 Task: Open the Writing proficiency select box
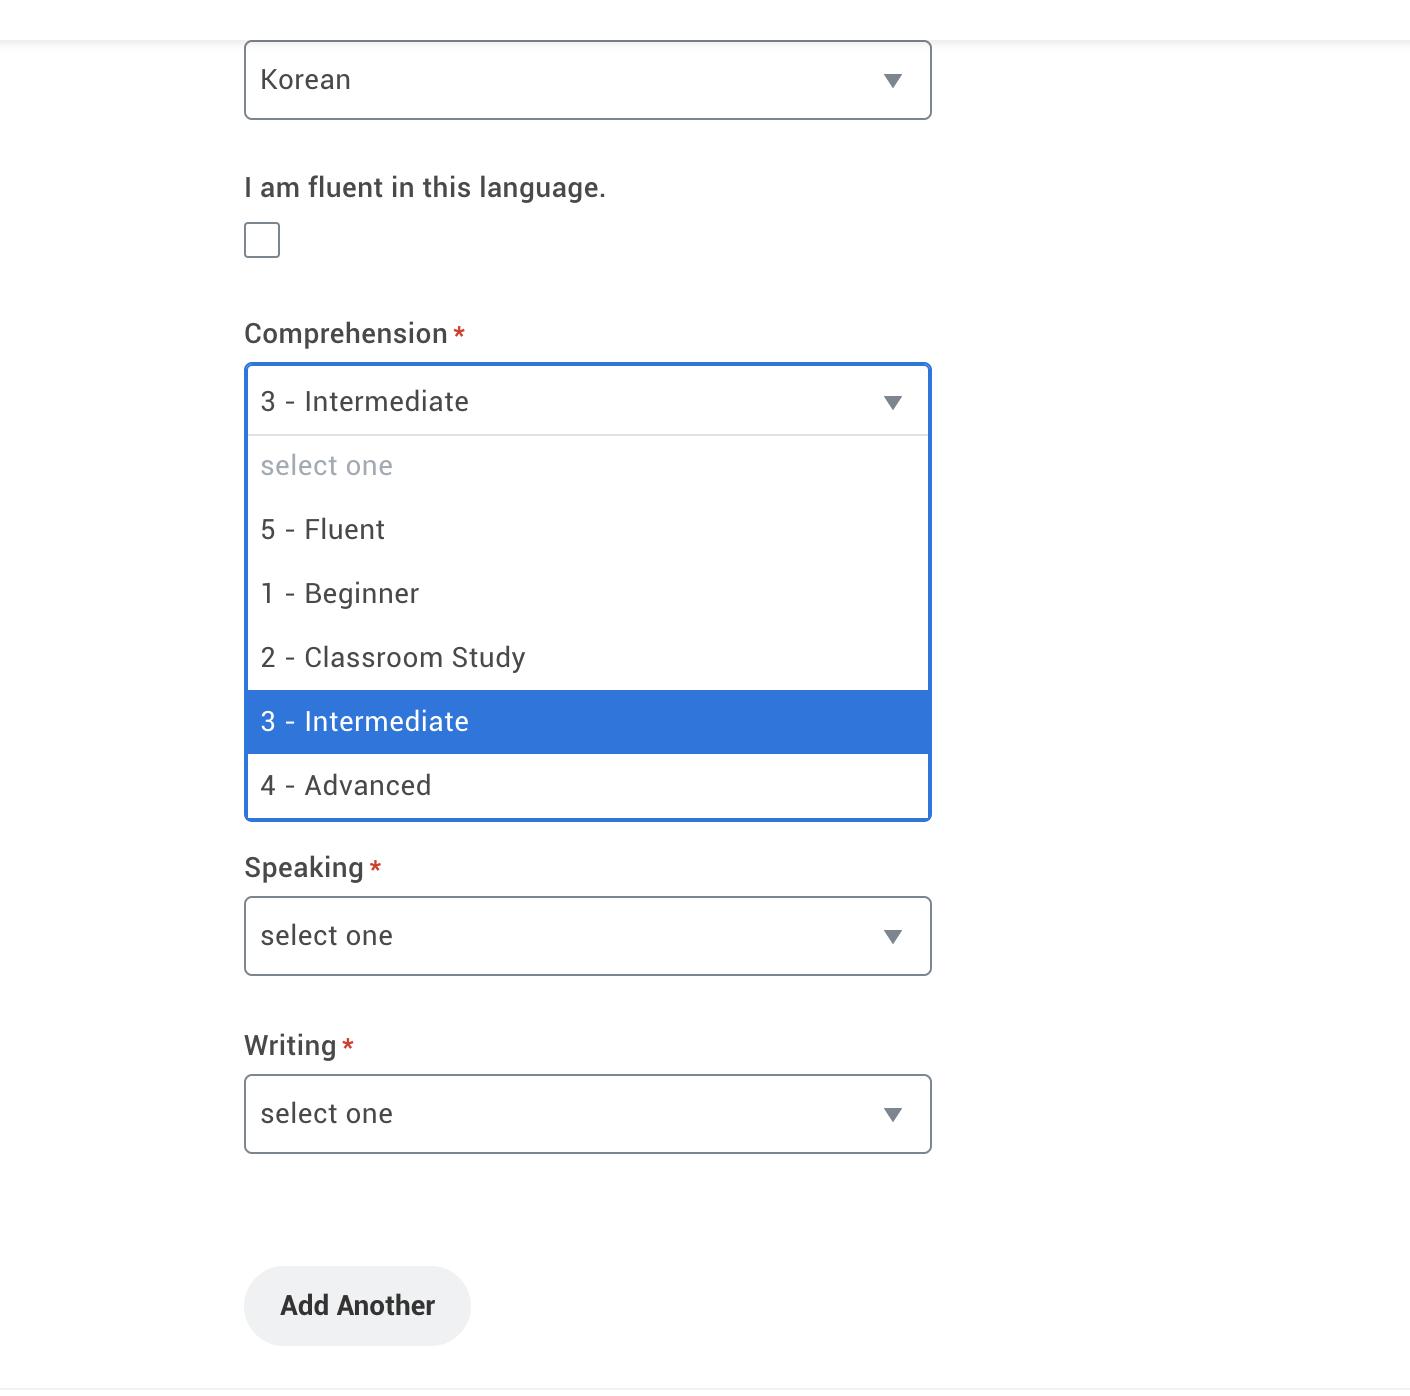click(560, 1114)
